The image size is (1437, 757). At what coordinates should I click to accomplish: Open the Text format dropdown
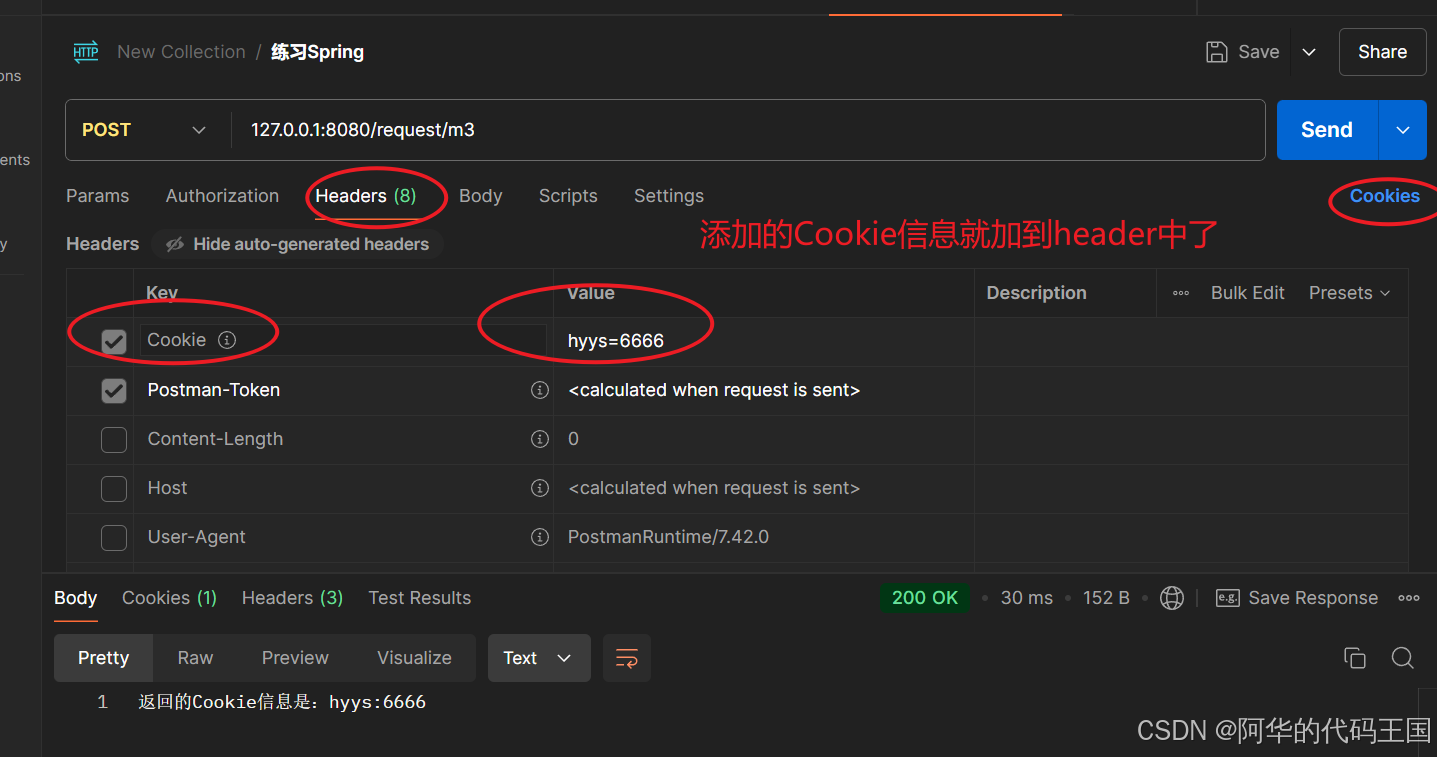[x=539, y=658]
